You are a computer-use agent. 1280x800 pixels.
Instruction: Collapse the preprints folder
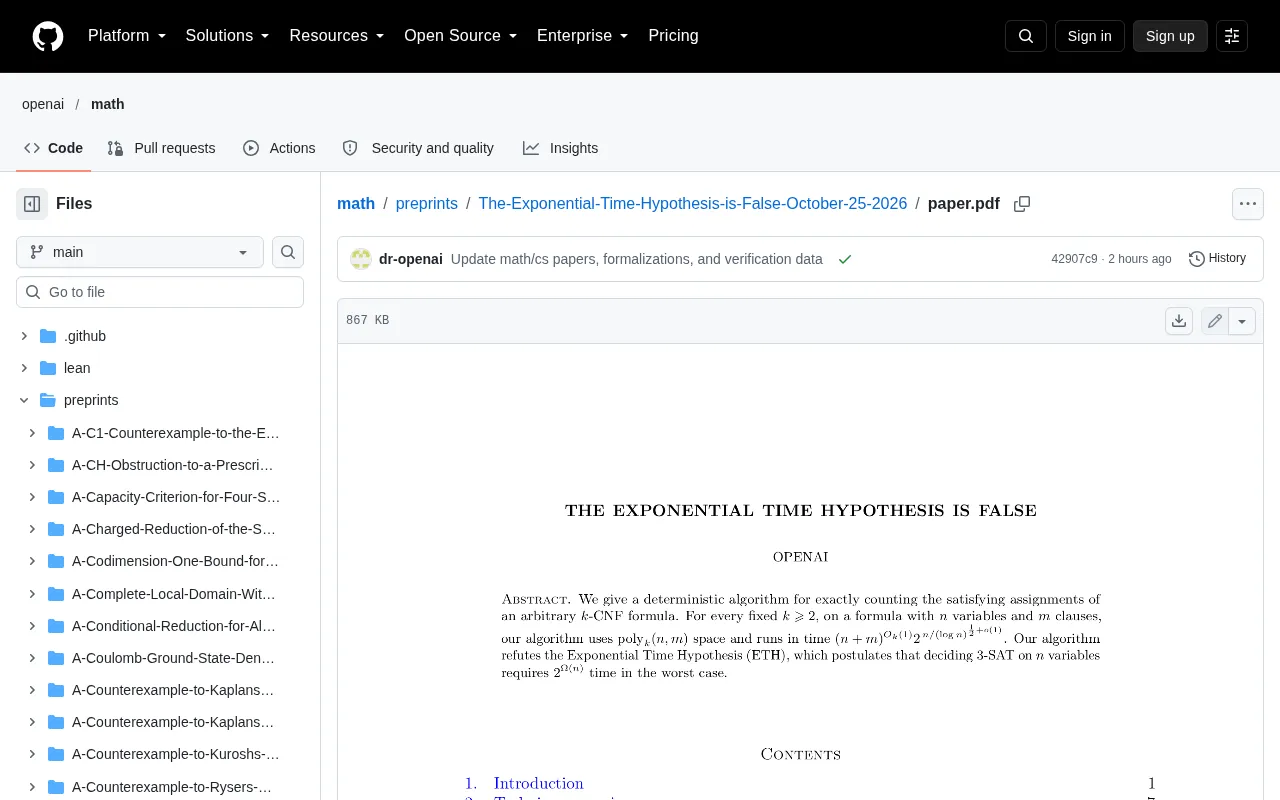24,400
